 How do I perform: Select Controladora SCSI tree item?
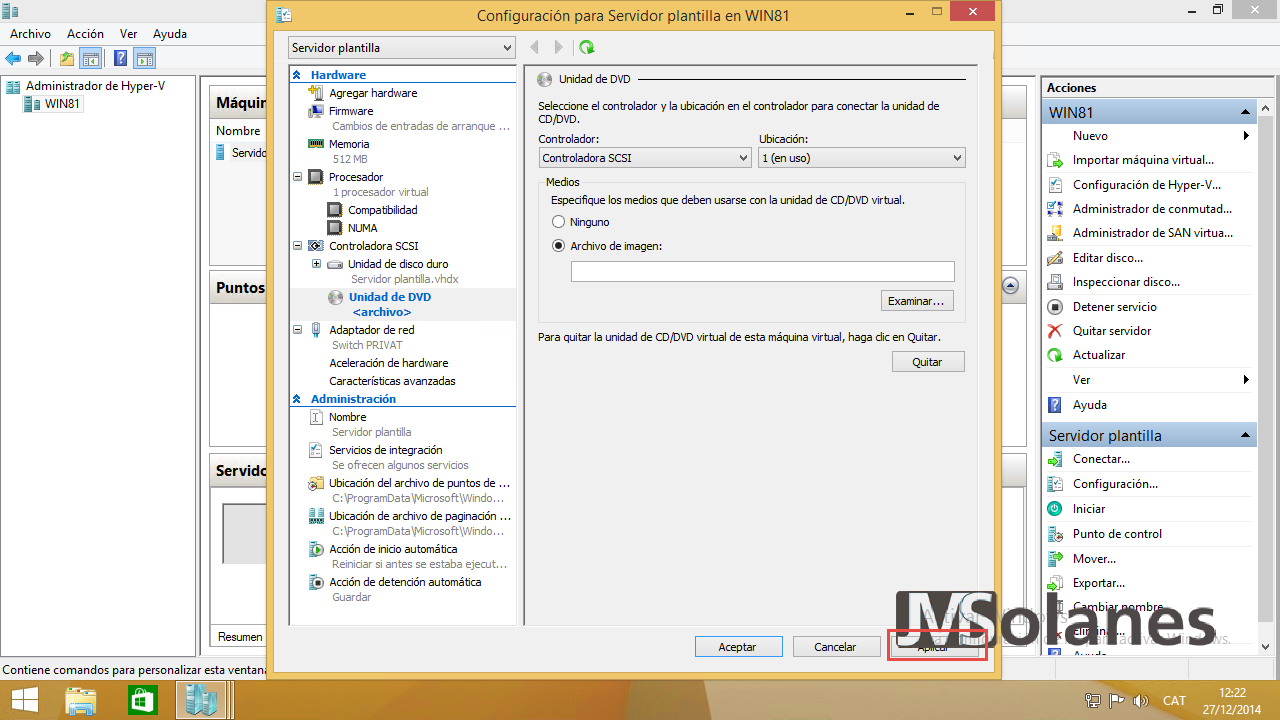coord(374,246)
